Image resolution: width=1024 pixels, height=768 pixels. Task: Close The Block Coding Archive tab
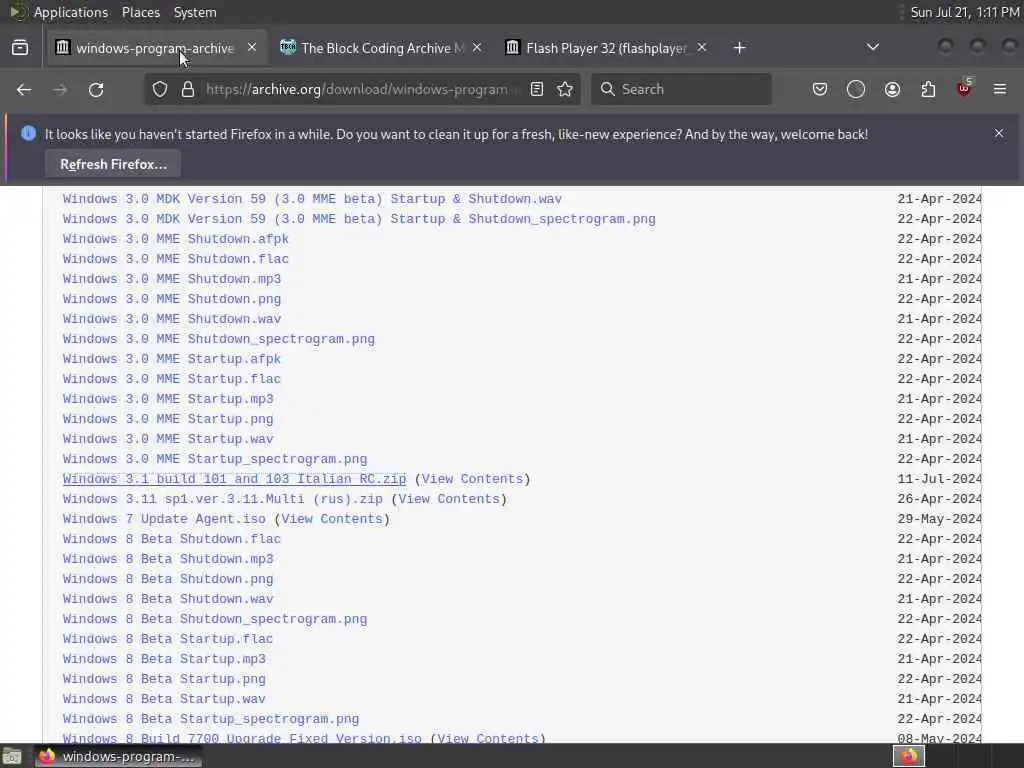[477, 47]
